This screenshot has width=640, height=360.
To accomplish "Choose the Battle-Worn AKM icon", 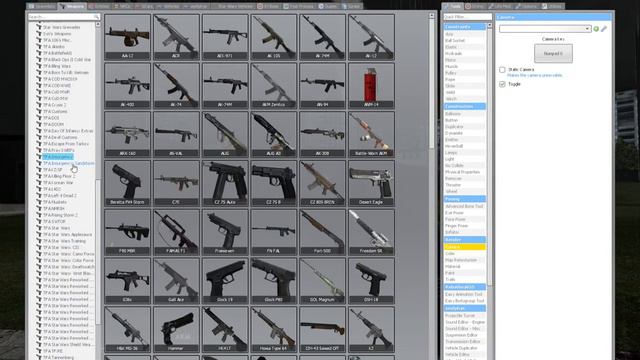I will click(371, 135).
